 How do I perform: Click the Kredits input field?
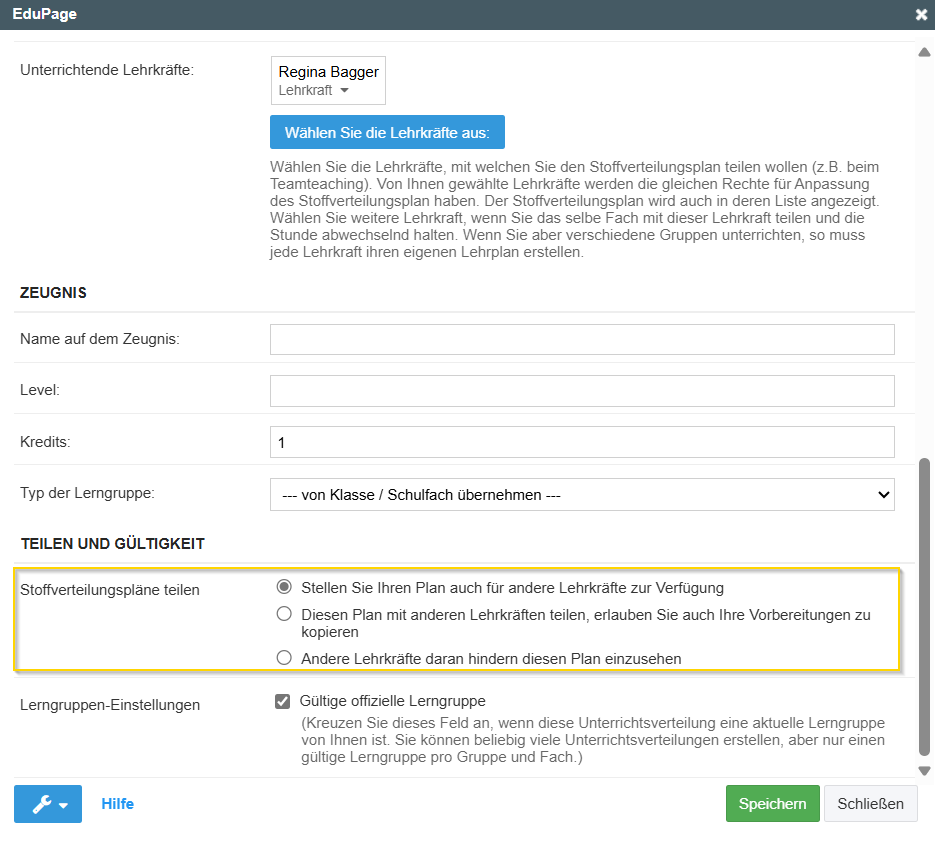pyautogui.click(x=582, y=442)
